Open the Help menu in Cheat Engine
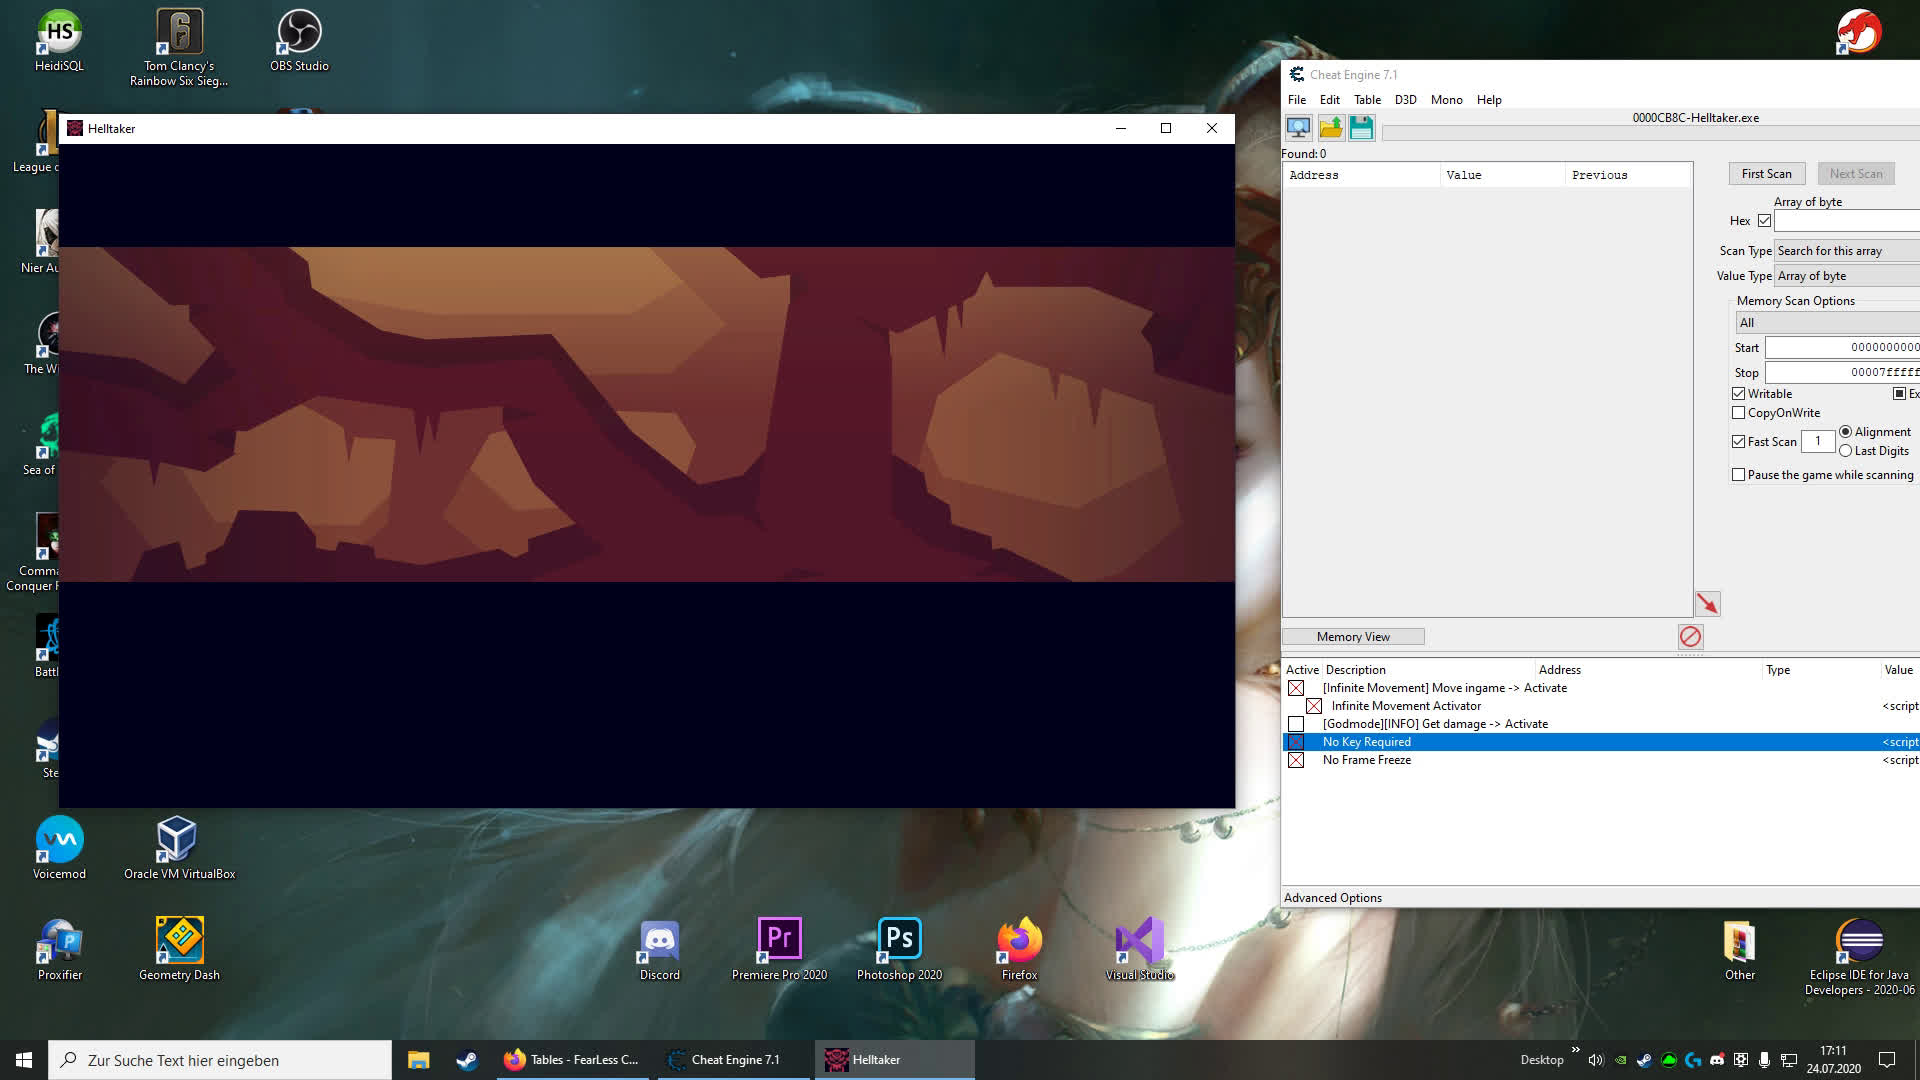The width and height of the screenshot is (1920, 1080). [1489, 100]
